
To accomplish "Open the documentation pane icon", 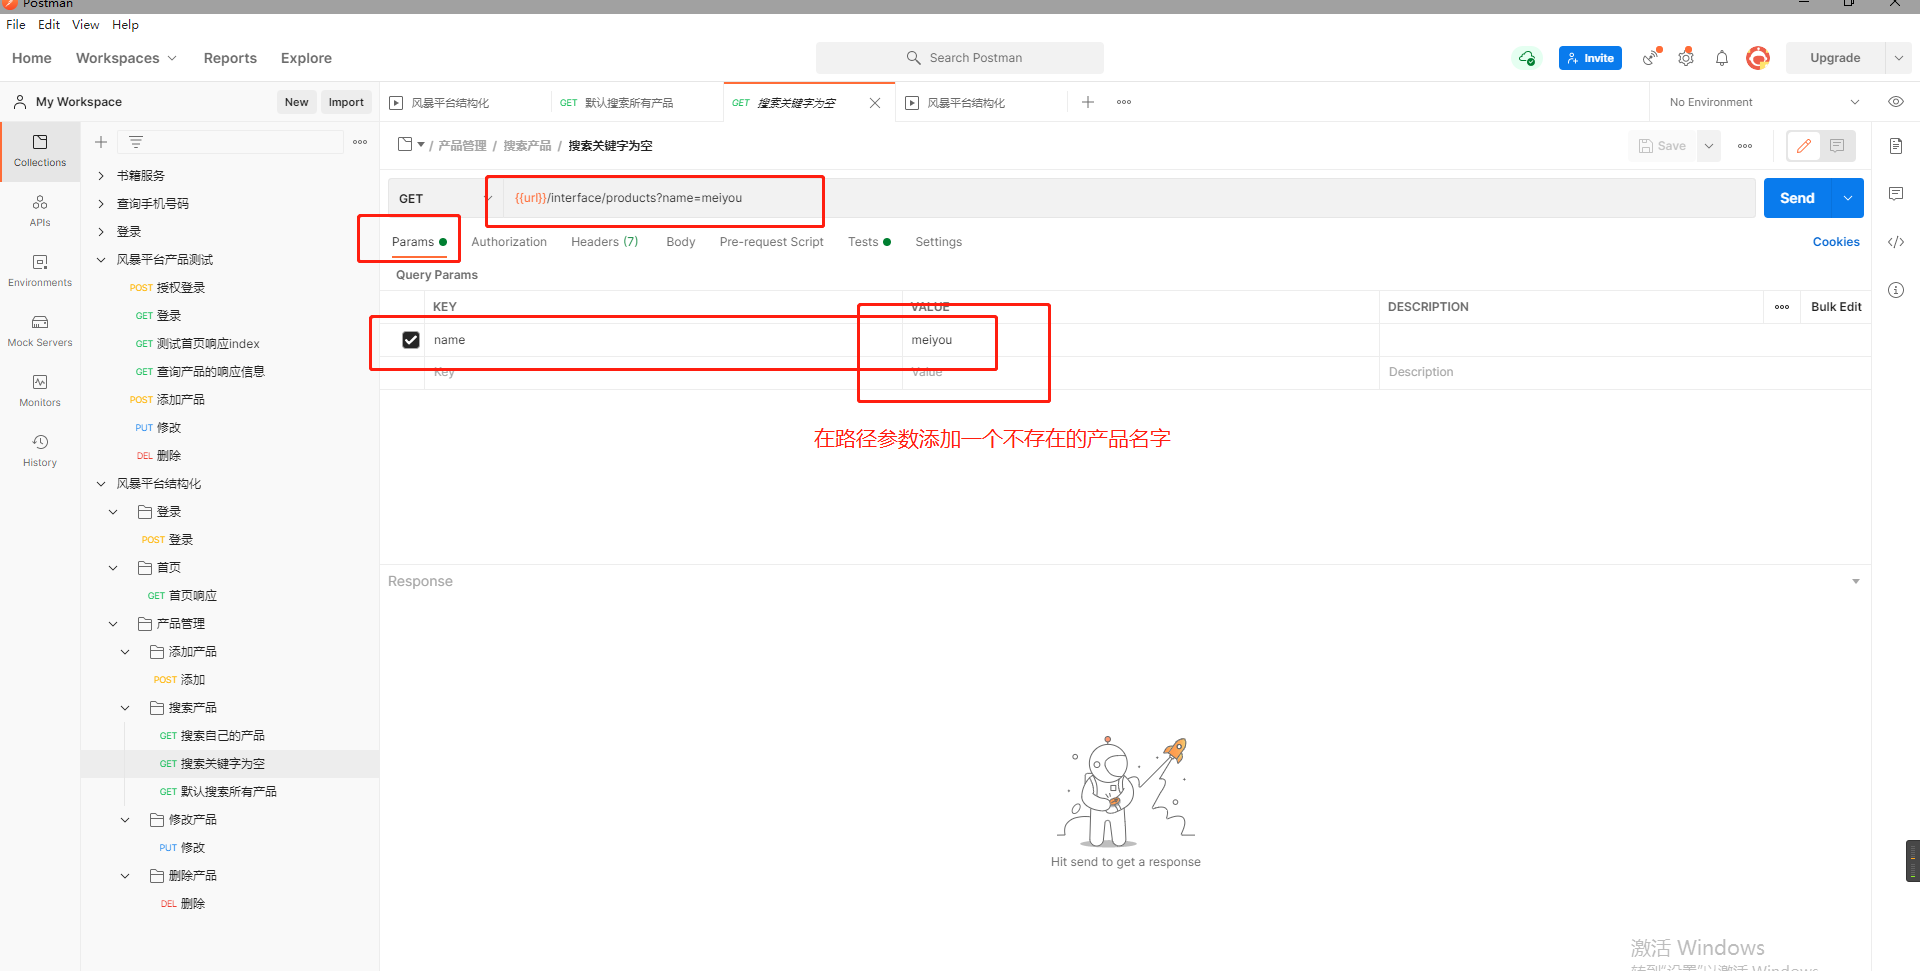I will tap(1896, 146).
